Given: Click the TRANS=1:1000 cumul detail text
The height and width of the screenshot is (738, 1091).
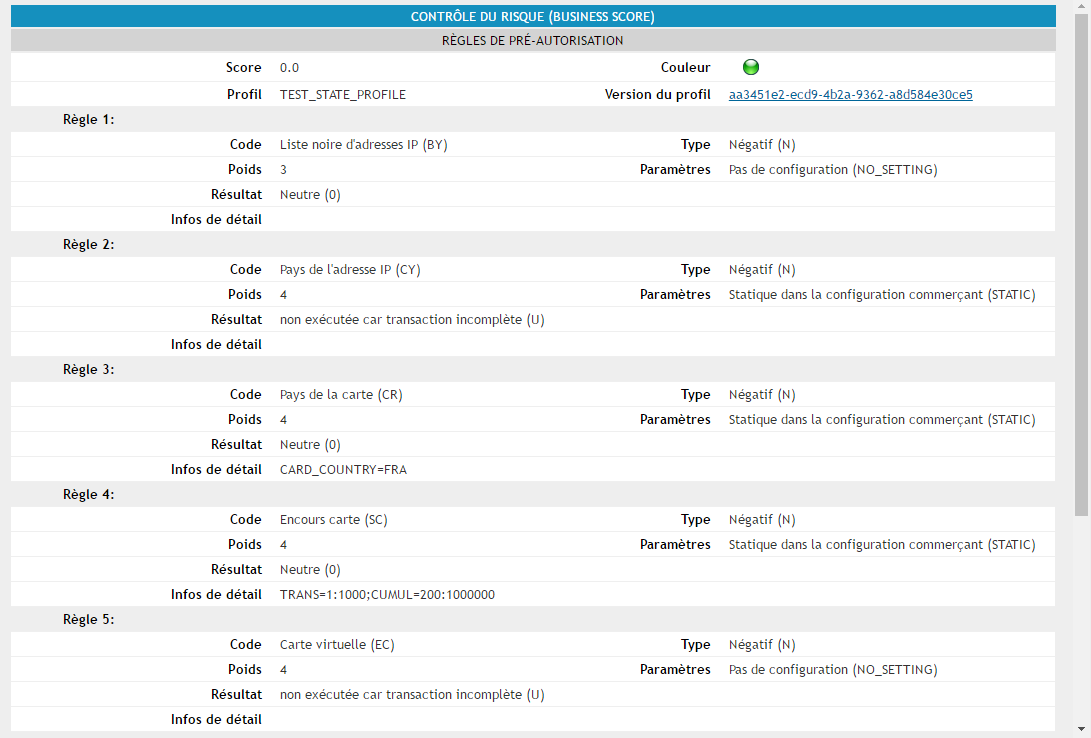Looking at the screenshot, I should (387, 595).
